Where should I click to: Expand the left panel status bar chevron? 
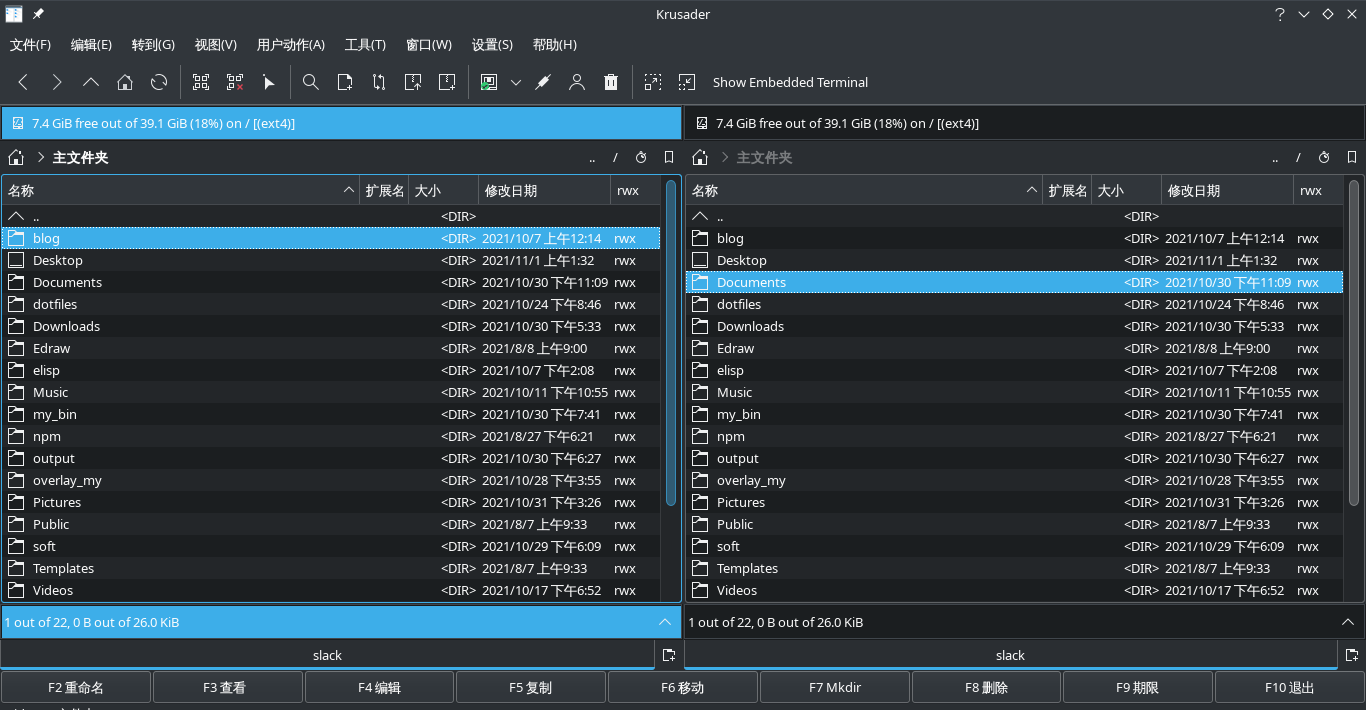665,622
